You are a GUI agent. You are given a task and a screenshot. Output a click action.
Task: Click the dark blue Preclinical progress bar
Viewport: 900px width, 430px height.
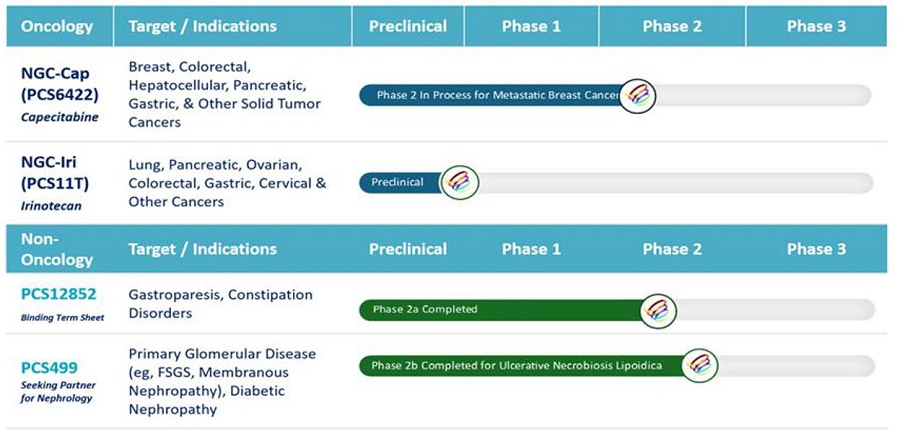tap(400, 182)
